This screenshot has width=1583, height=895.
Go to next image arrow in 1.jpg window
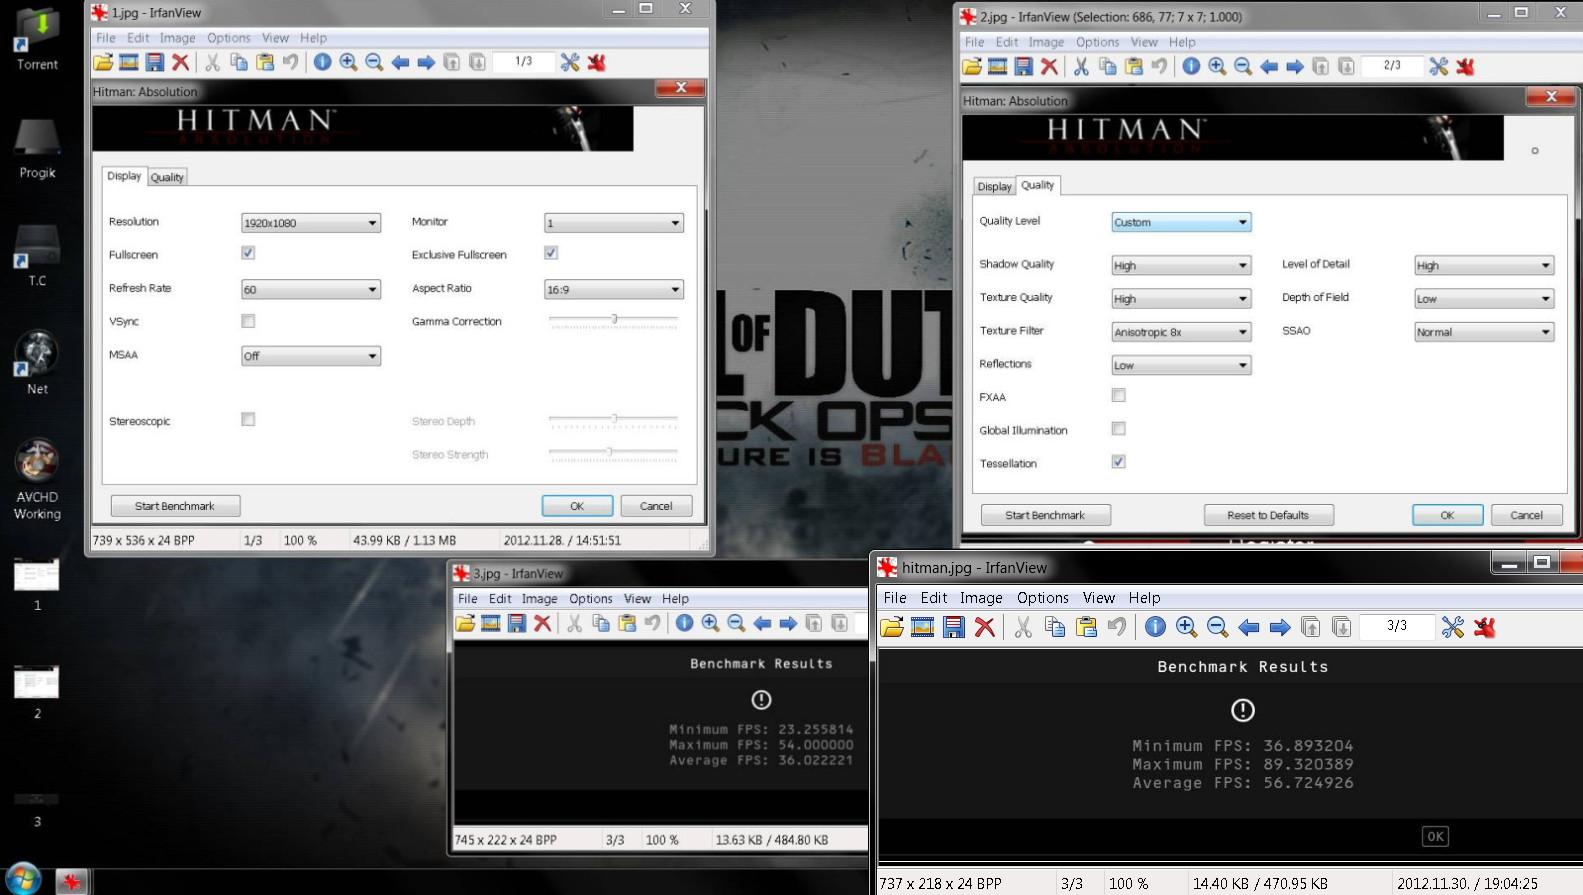(x=426, y=62)
